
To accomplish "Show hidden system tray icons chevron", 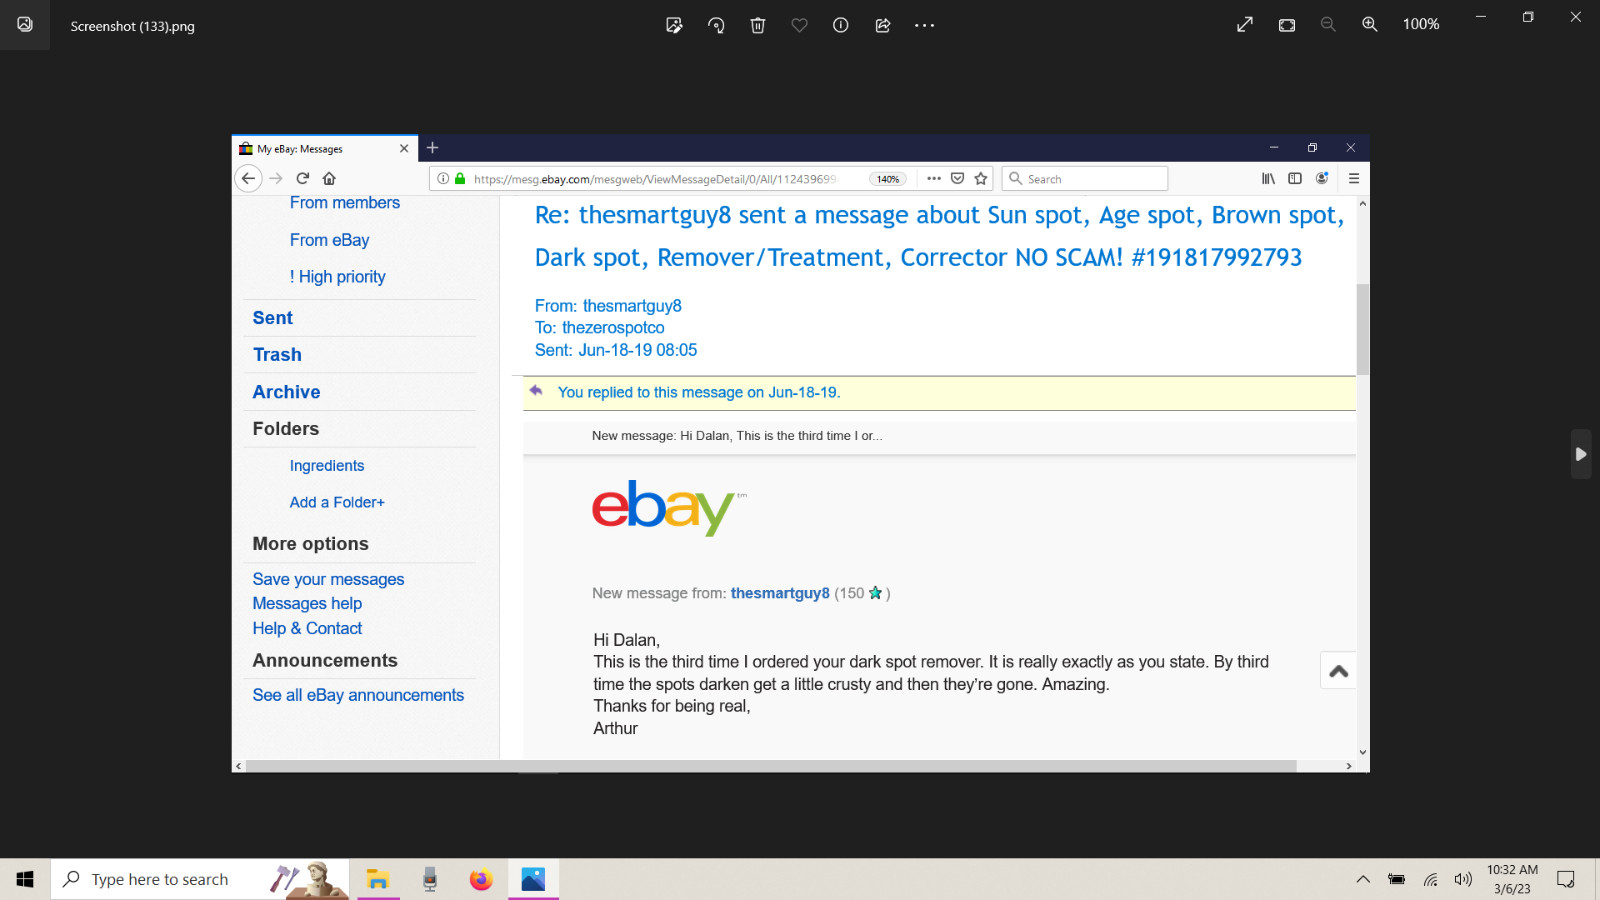I will click(1363, 879).
